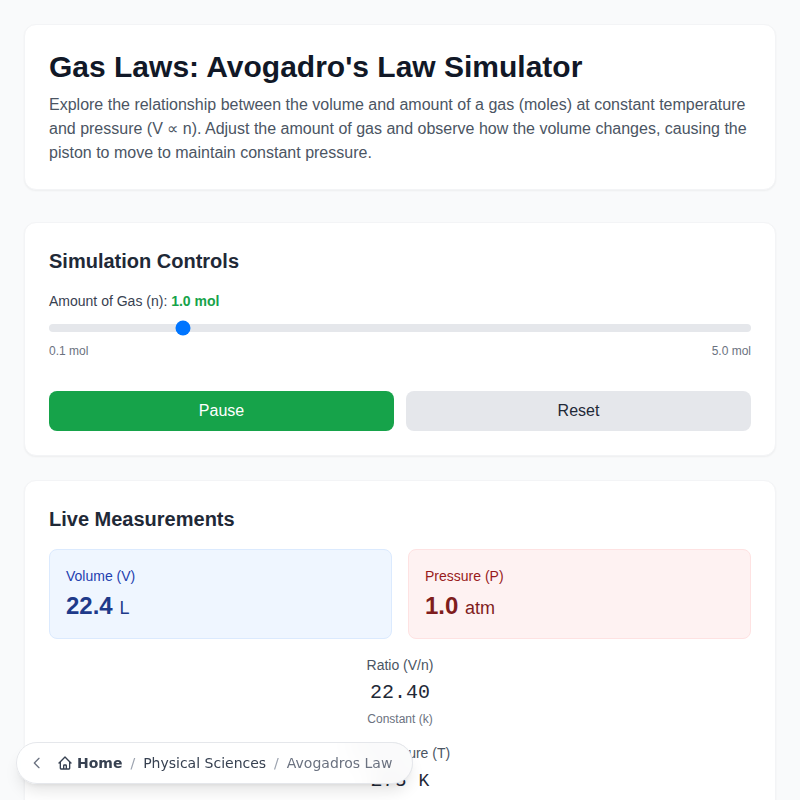
Task: Click the Ratio (V/n) value 22.40
Action: click(x=399, y=691)
